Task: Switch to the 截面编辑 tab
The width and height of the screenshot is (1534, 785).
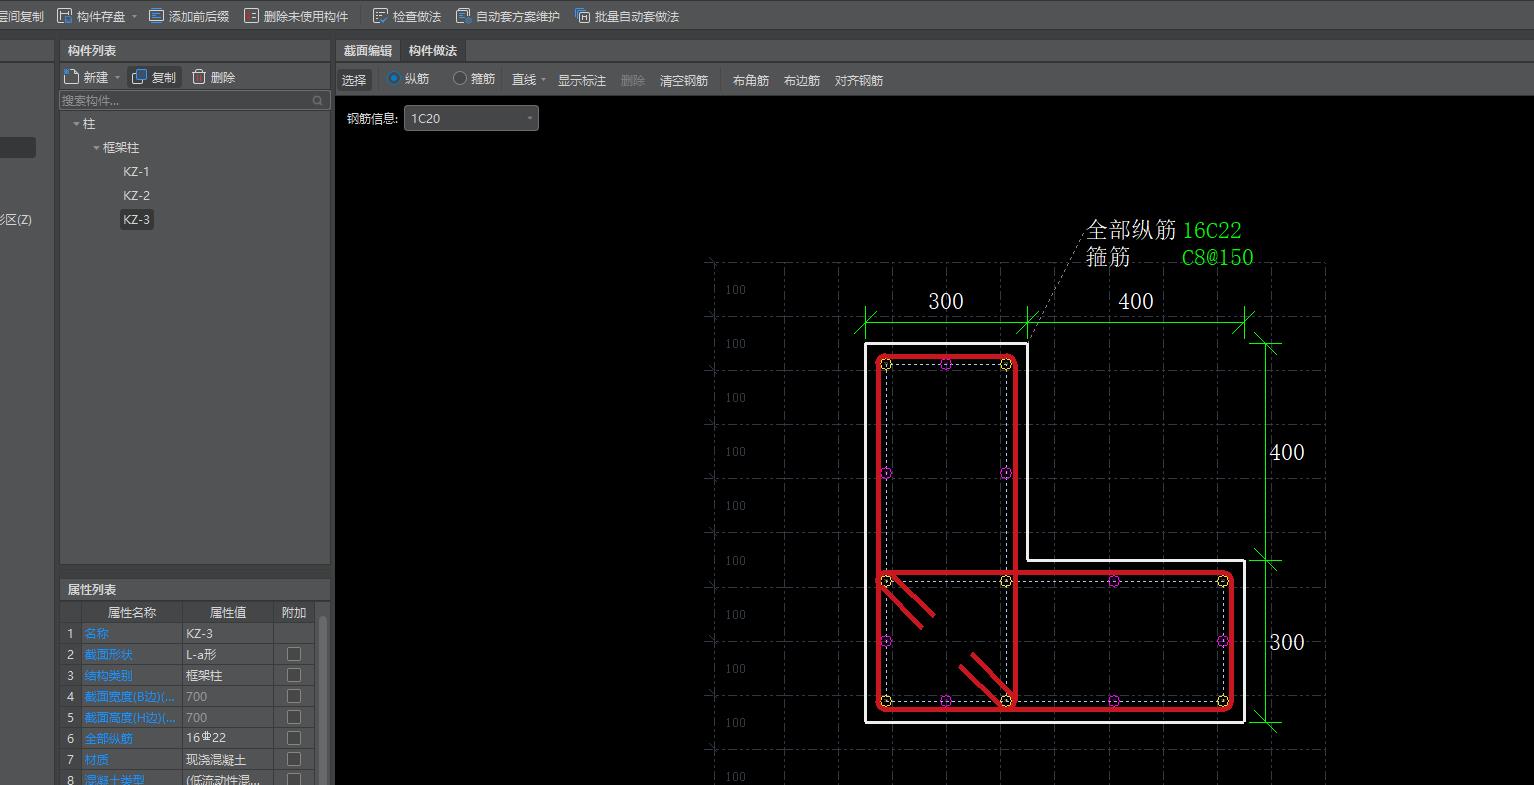Action: click(x=368, y=51)
